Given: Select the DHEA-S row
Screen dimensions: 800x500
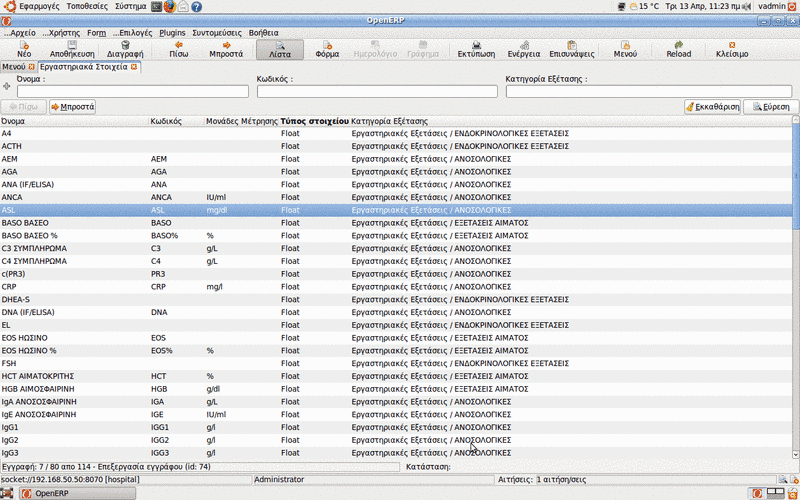Looking at the screenshot, I should click(x=396, y=299).
